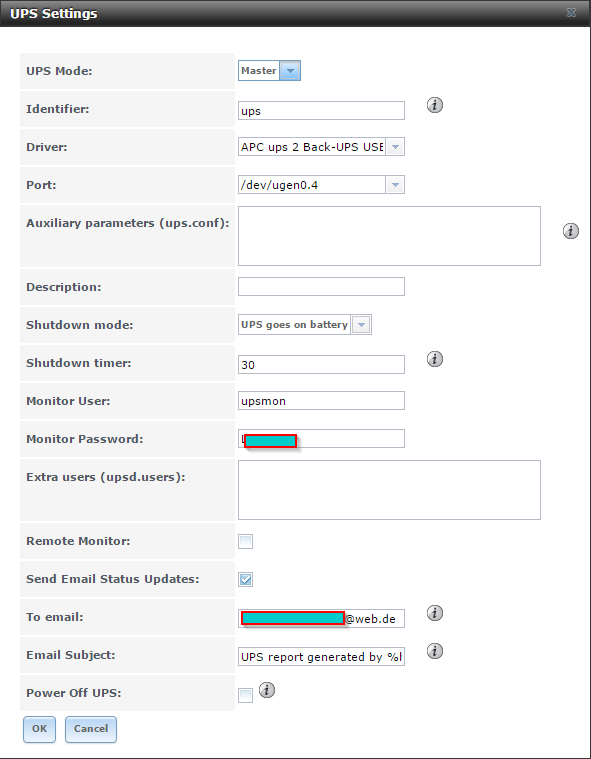Screen dimensions: 591x759
Task: Focus the Description input field
Action: 321,287
